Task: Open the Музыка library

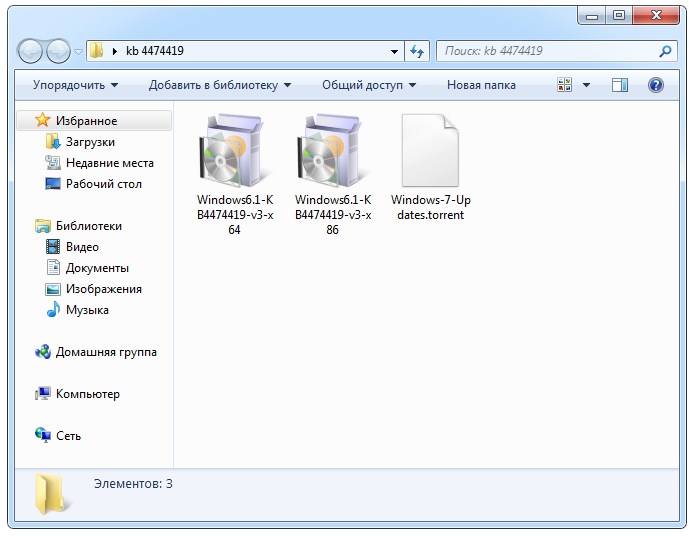Action: tap(87, 310)
